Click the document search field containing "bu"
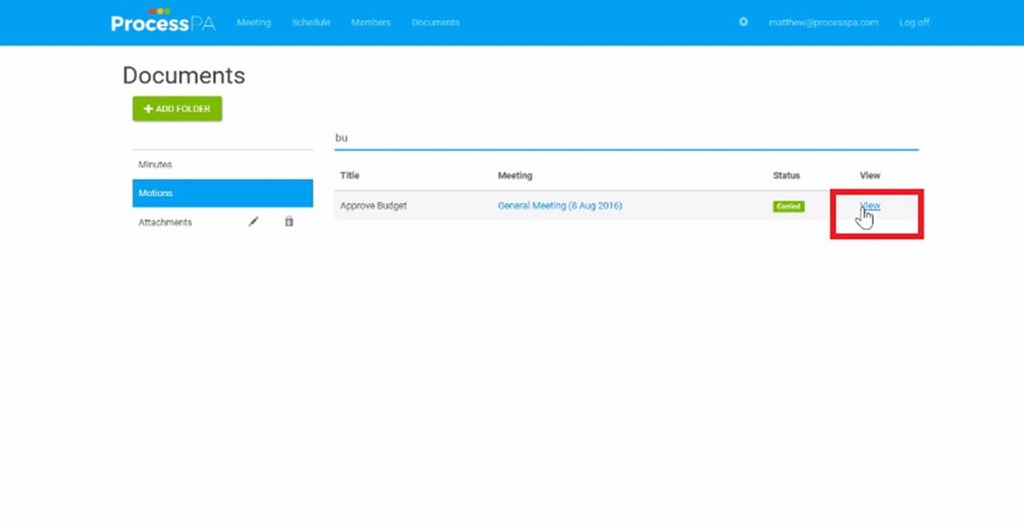 [x=625, y=138]
